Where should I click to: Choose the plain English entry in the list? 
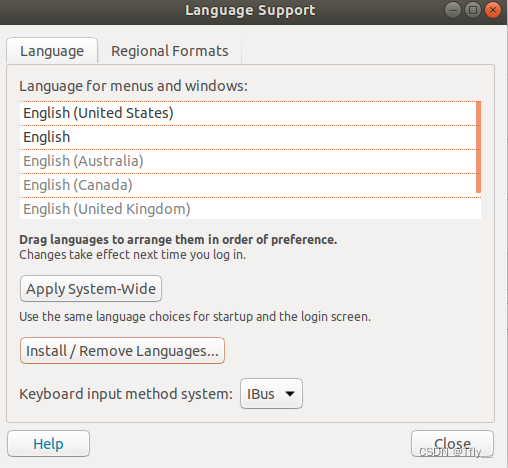pyautogui.click(x=248, y=137)
